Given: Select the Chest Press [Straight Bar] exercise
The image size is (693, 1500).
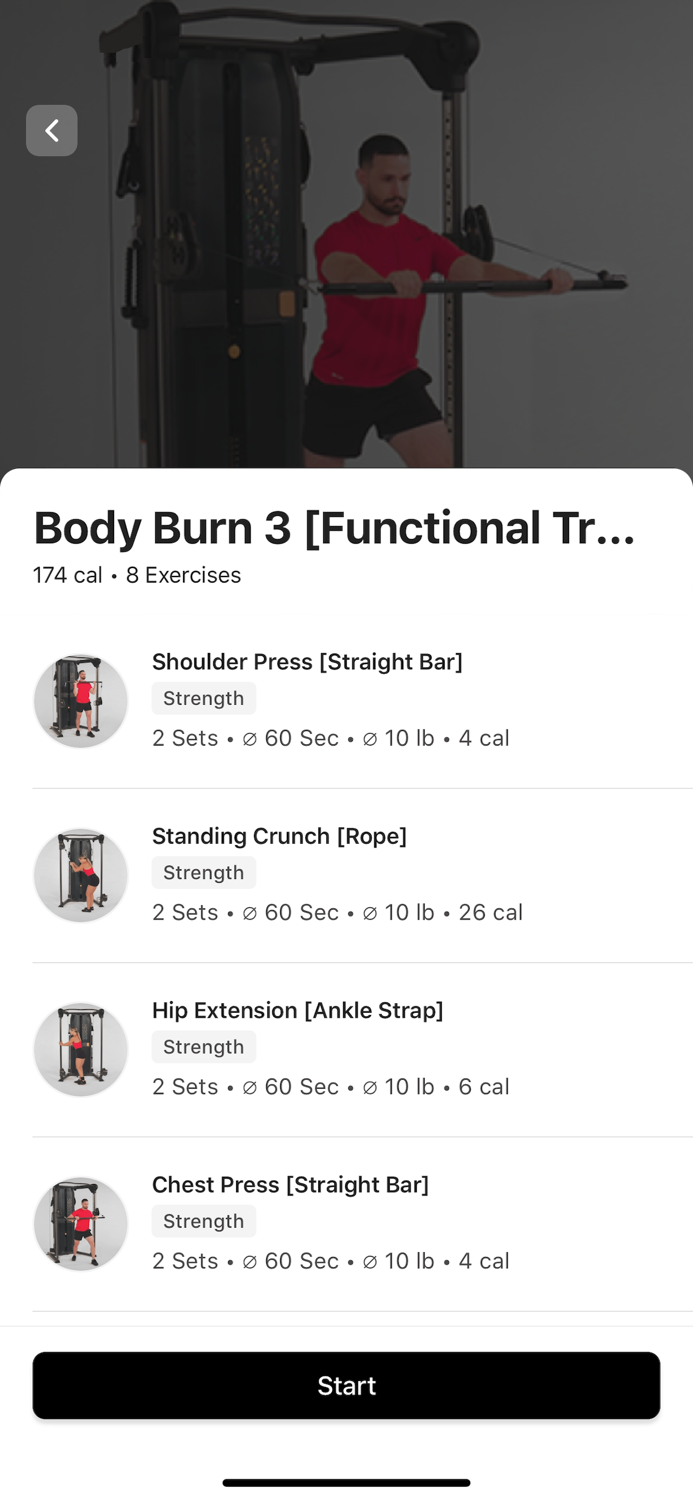Looking at the screenshot, I should [290, 1185].
